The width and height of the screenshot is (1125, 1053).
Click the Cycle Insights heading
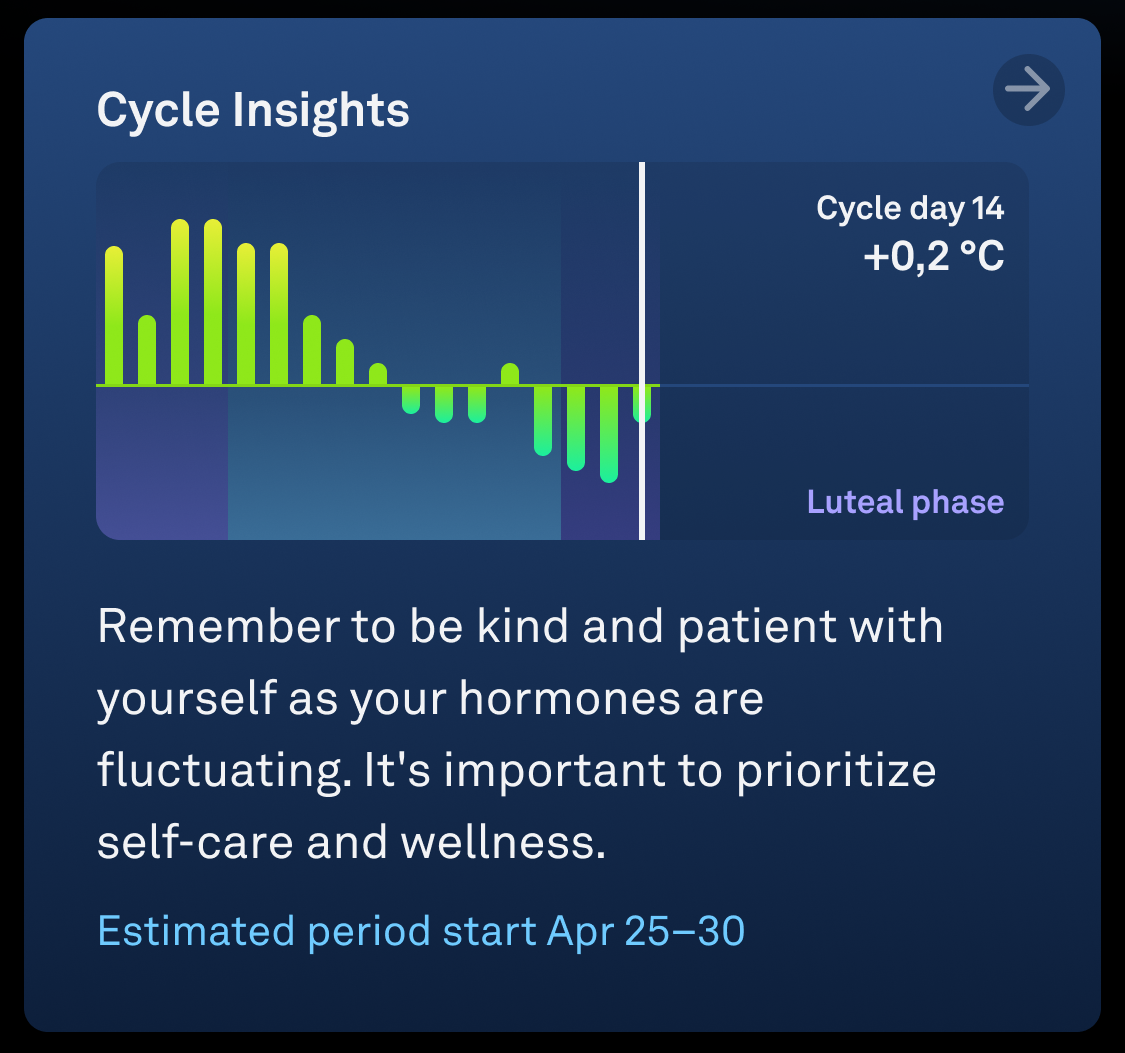(x=253, y=110)
